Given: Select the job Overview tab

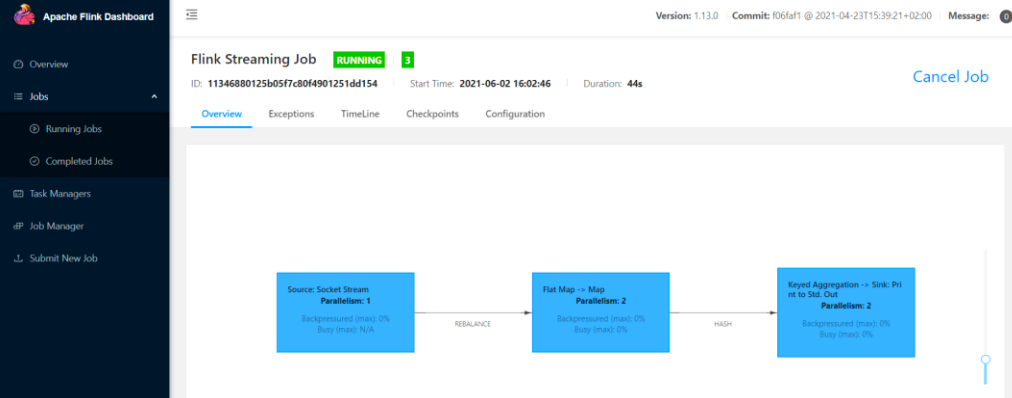Looking at the screenshot, I should tap(221, 114).
